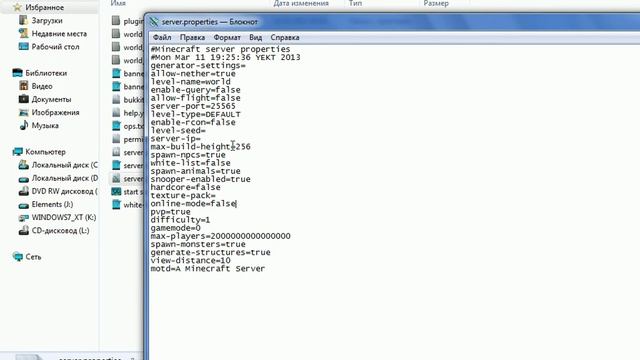Click the line hardcore=false in Notepad
The height and width of the screenshot is (360, 640).
tap(185, 187)
